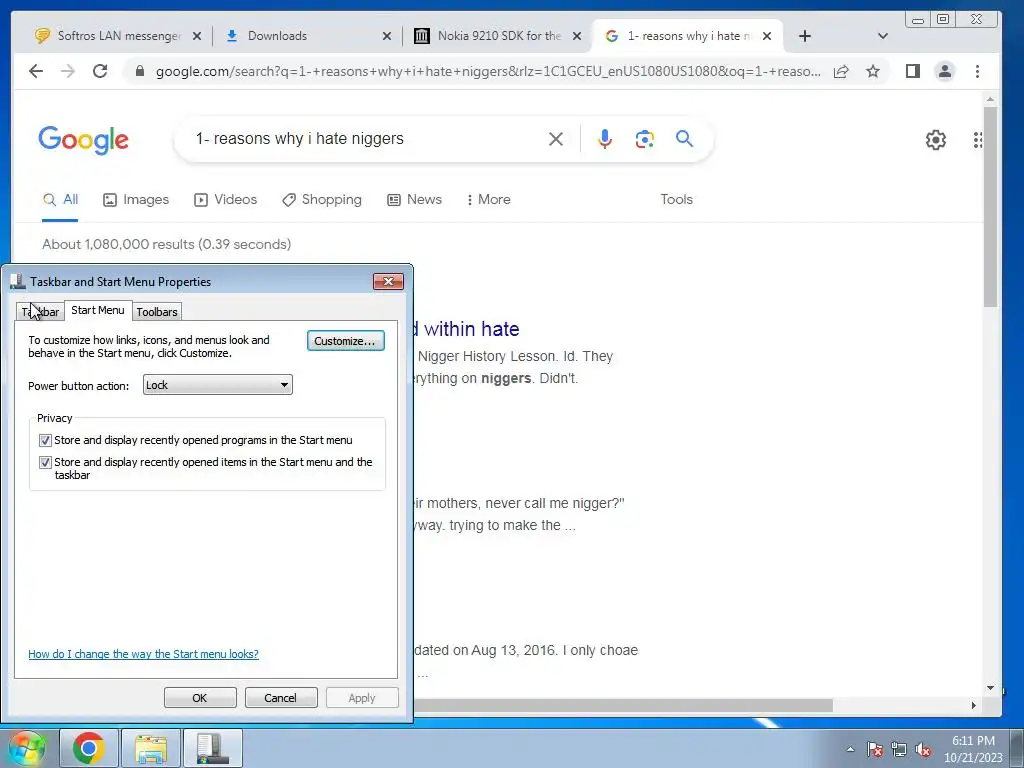Cancel the Taskbar properties dialog

[280, 697]
